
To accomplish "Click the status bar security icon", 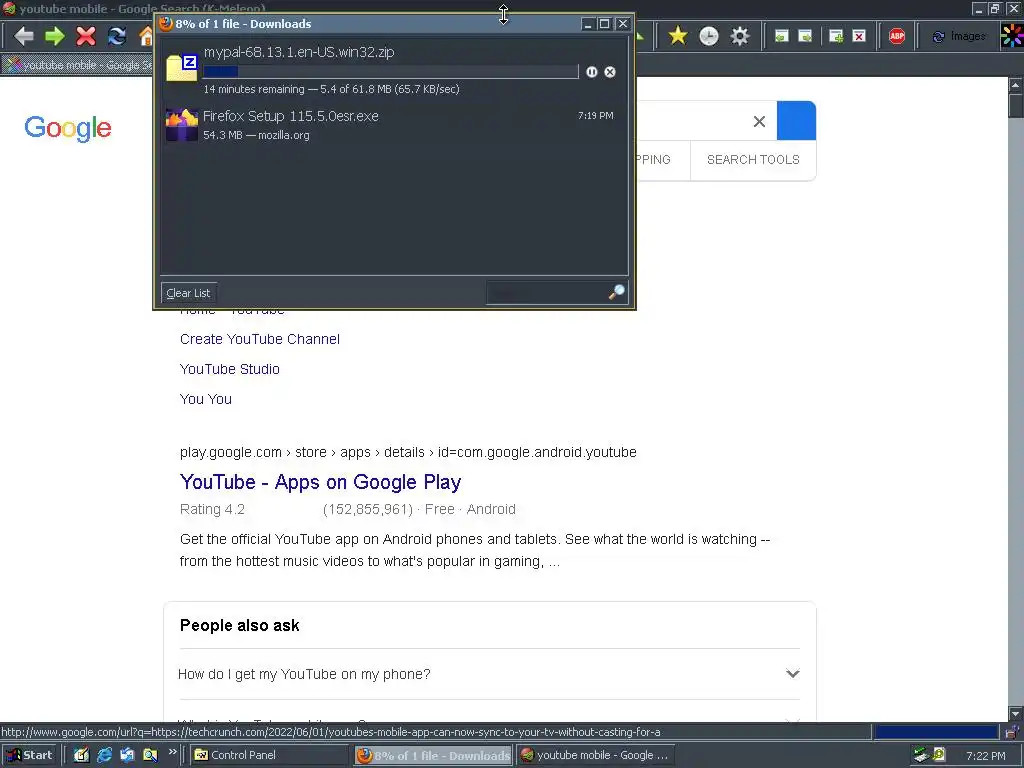I will (x=1012, y=732).
